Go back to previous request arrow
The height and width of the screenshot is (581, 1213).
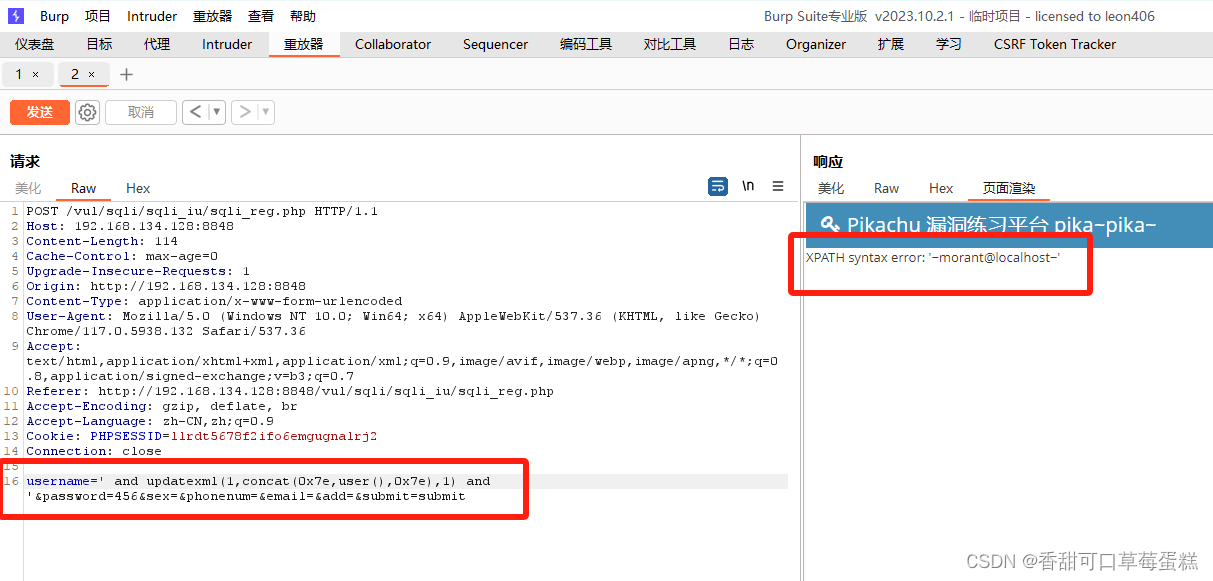point(195,112)
